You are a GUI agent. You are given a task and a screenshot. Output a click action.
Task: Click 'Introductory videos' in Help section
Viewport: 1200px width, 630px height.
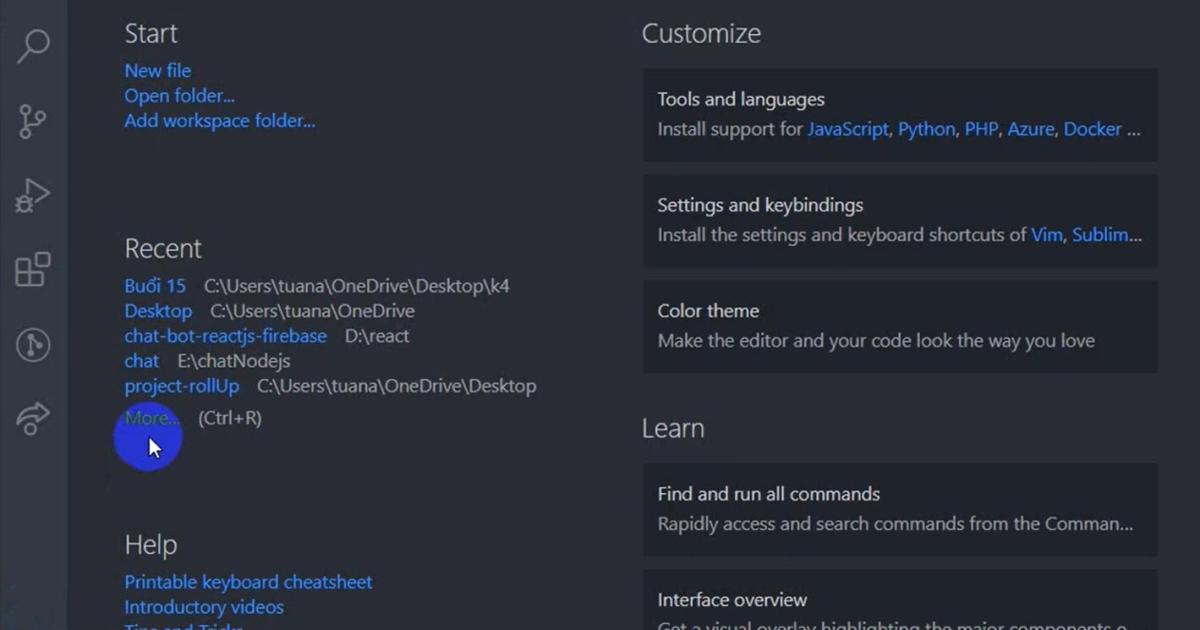click(203, 607)
